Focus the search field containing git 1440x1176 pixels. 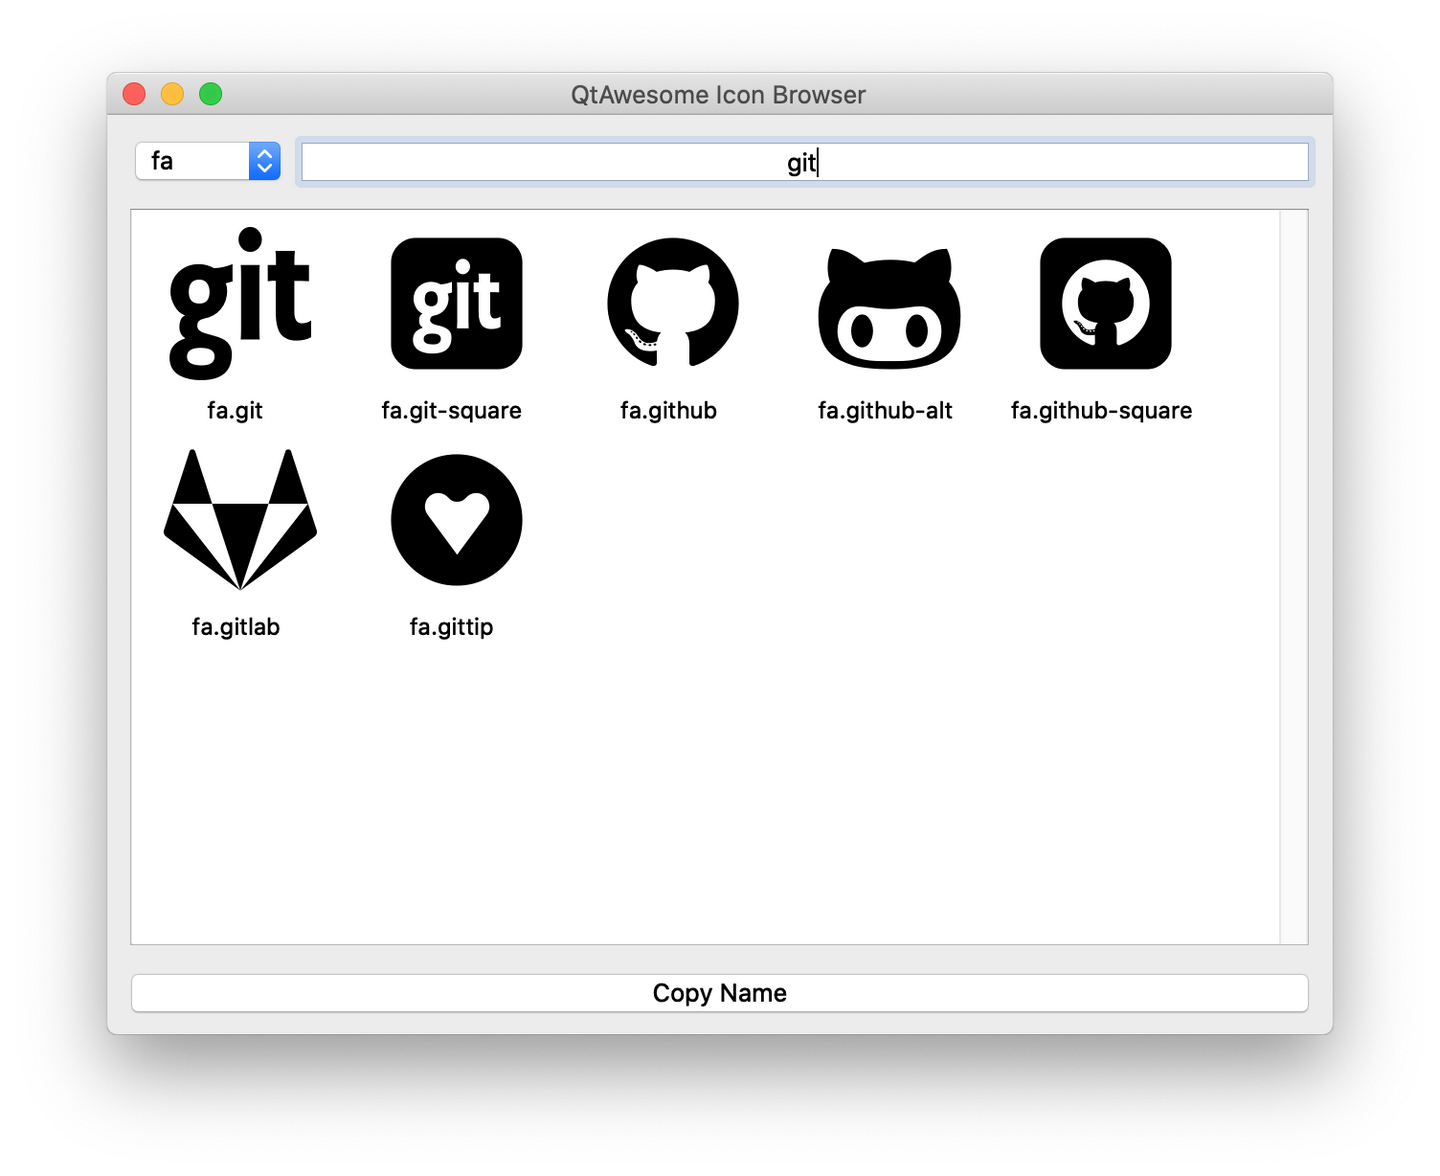click(x=805, y=162)
